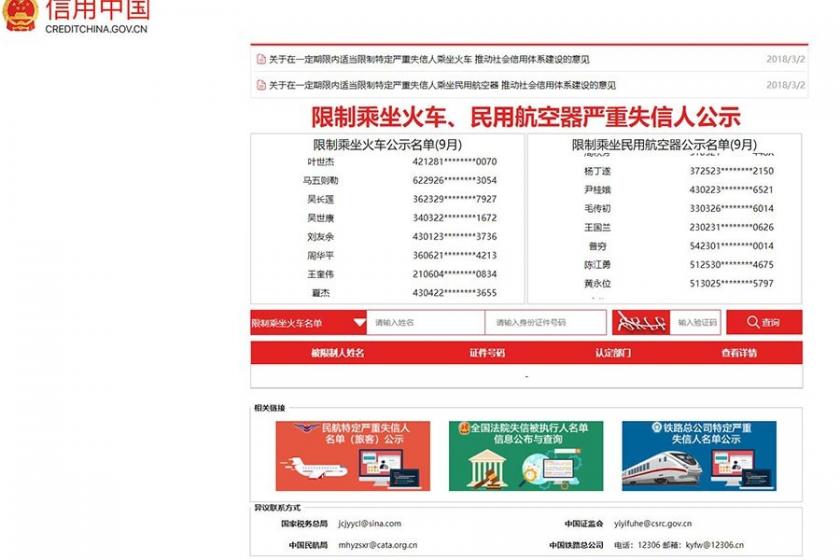Select the train list entry 叶世杰
The image size is (840, 560).
coord(320,162)
